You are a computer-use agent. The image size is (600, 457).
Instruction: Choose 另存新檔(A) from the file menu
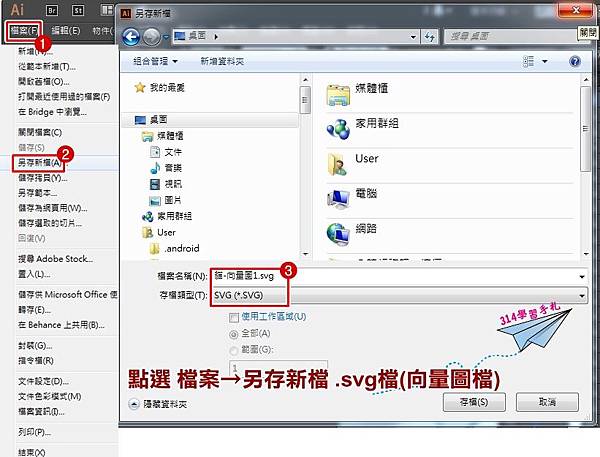pyautogui.click(x=39, y=163)
